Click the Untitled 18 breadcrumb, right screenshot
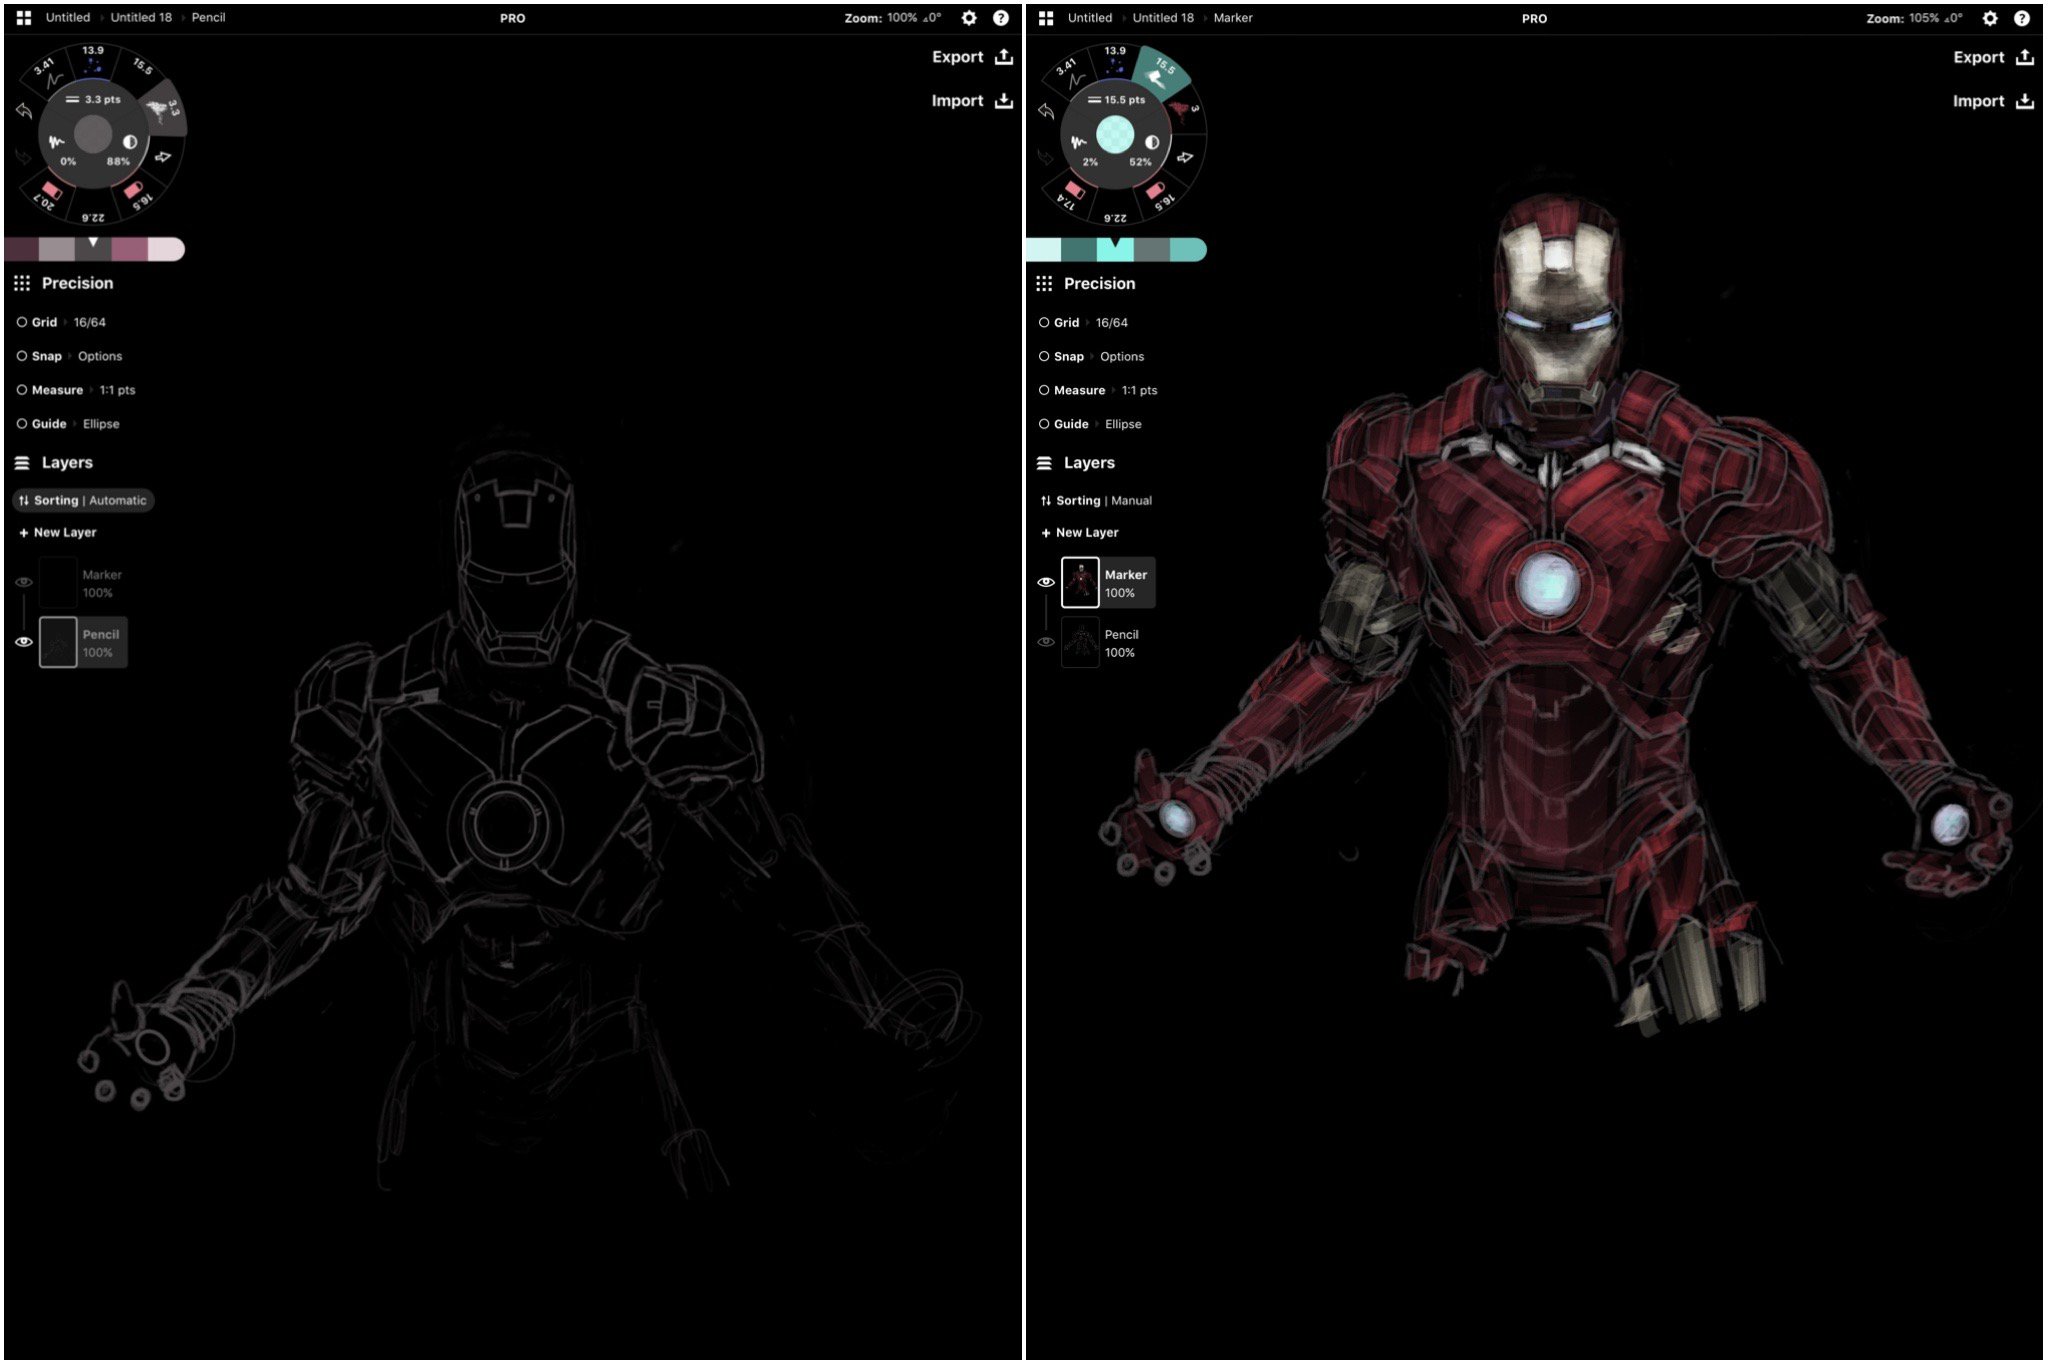 click(1163, 18)
